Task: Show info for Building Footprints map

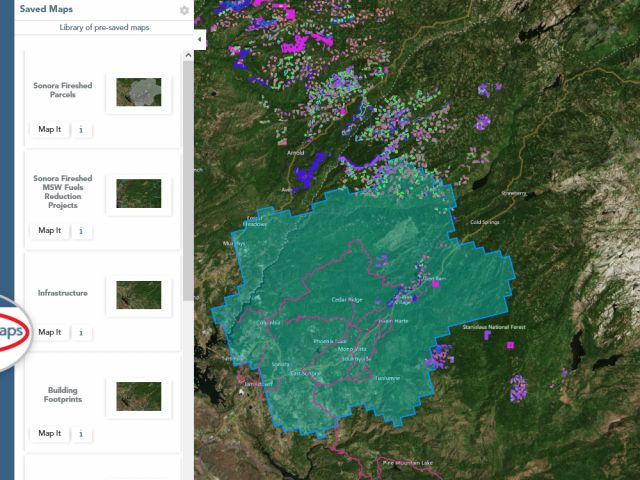Action: pos(81,434)
